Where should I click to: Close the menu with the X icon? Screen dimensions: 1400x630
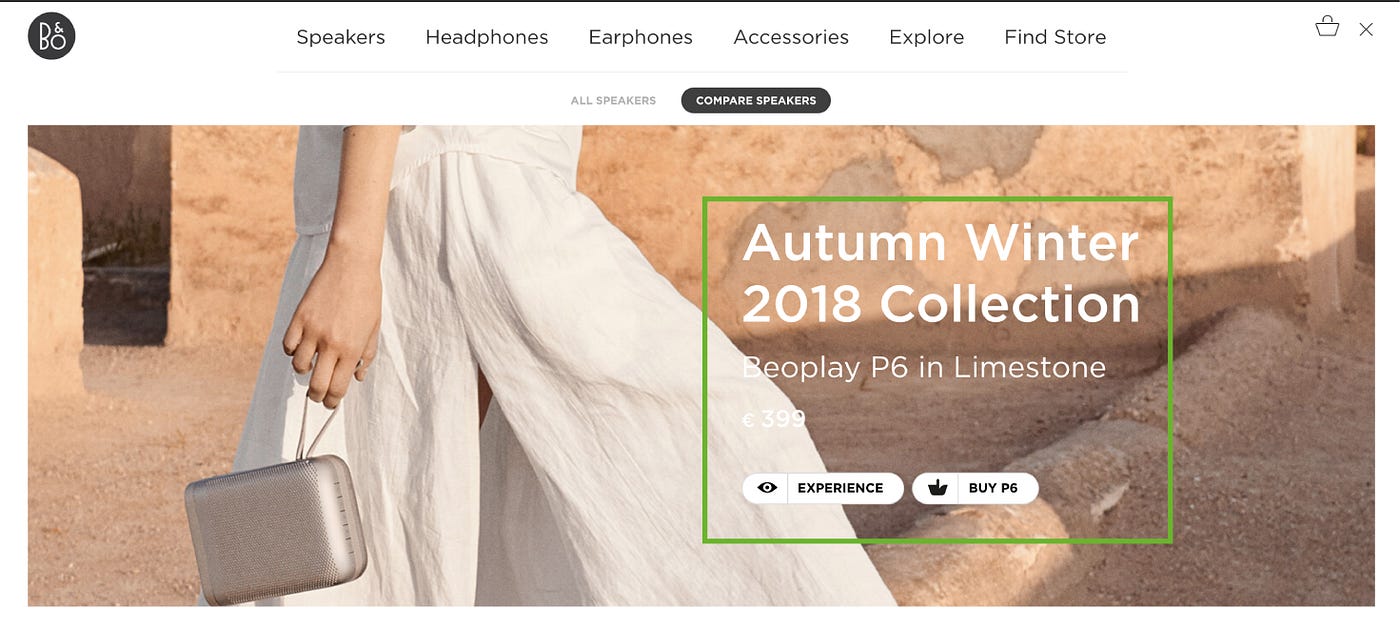tap(1366, 30)
